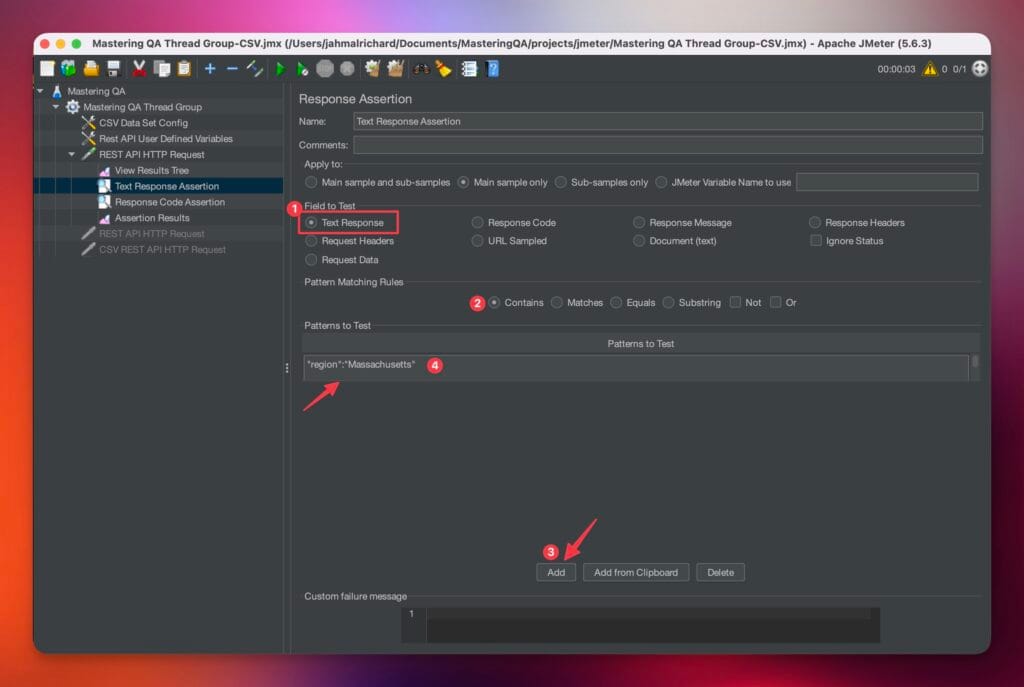Toggle the Not checkbox
1024x687 pixels.
pyautogui.click(x=735, y=302)
